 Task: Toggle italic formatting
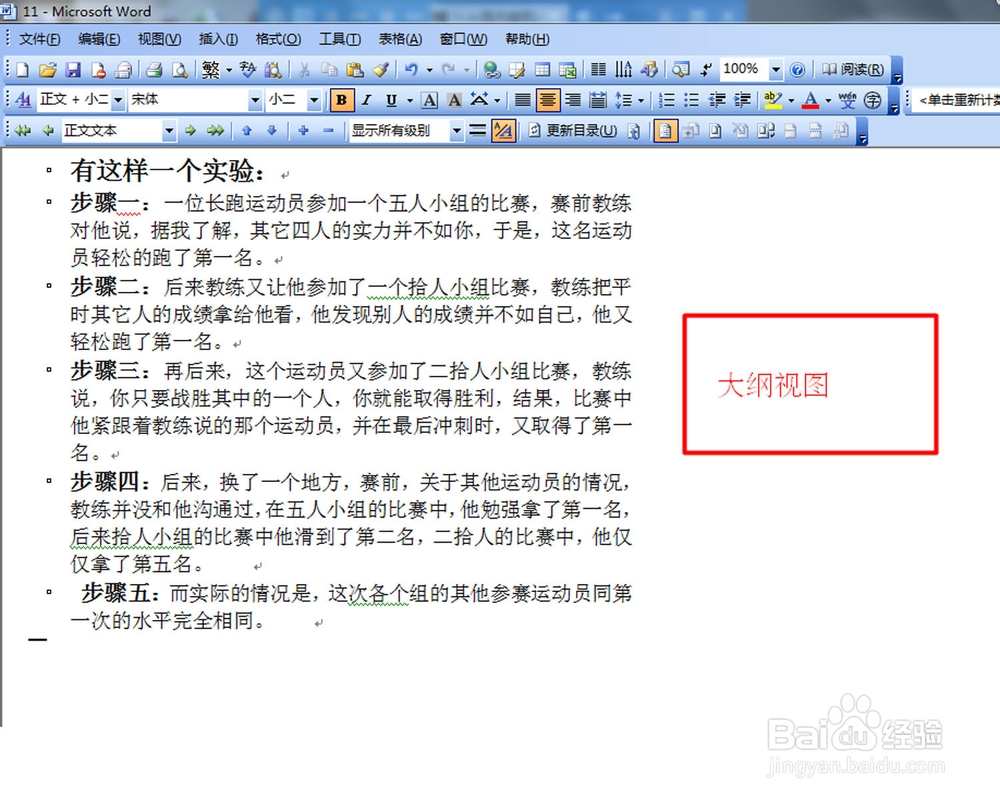(x=365, y=100)
